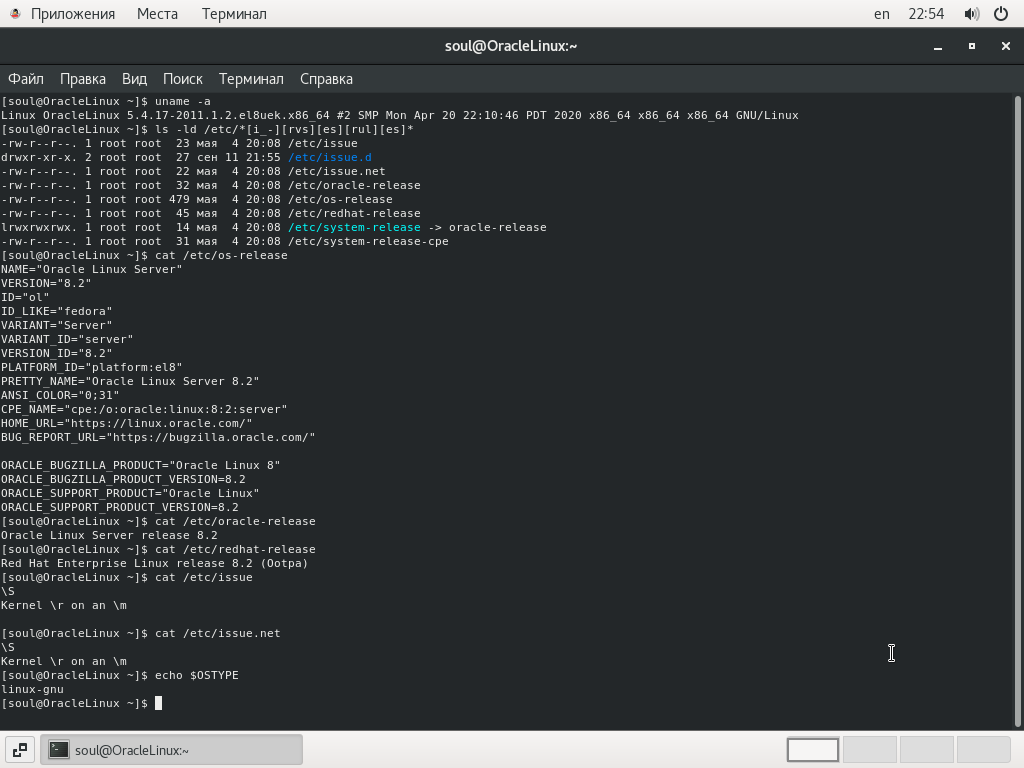The width and height of the screenshot is (1024, 768).
Task: Click the terminal icon in the taskbar button
Action: point(59,750)
